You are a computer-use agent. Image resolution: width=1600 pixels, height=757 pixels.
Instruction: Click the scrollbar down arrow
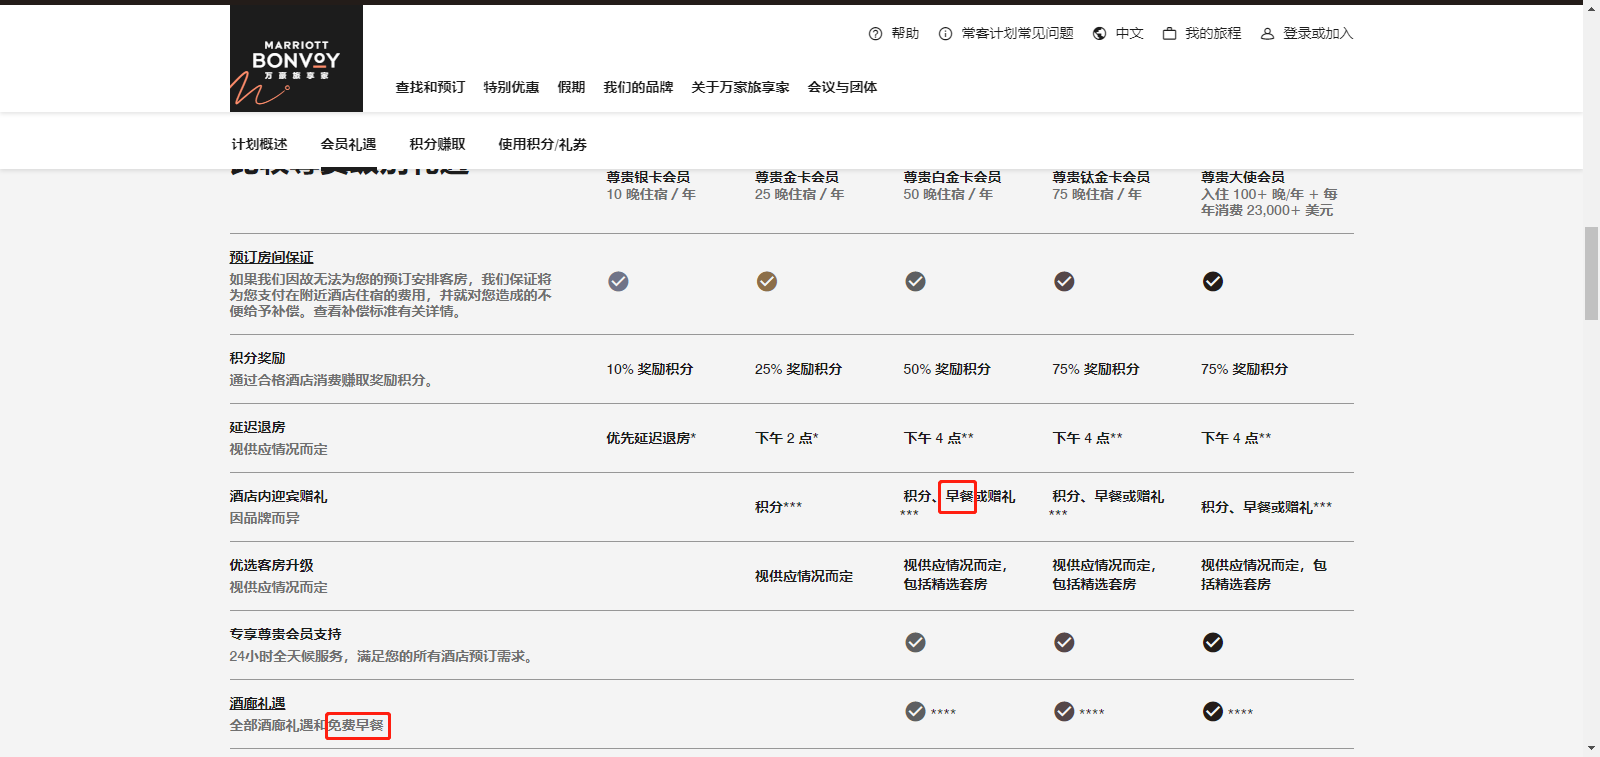coord(1591,748)
